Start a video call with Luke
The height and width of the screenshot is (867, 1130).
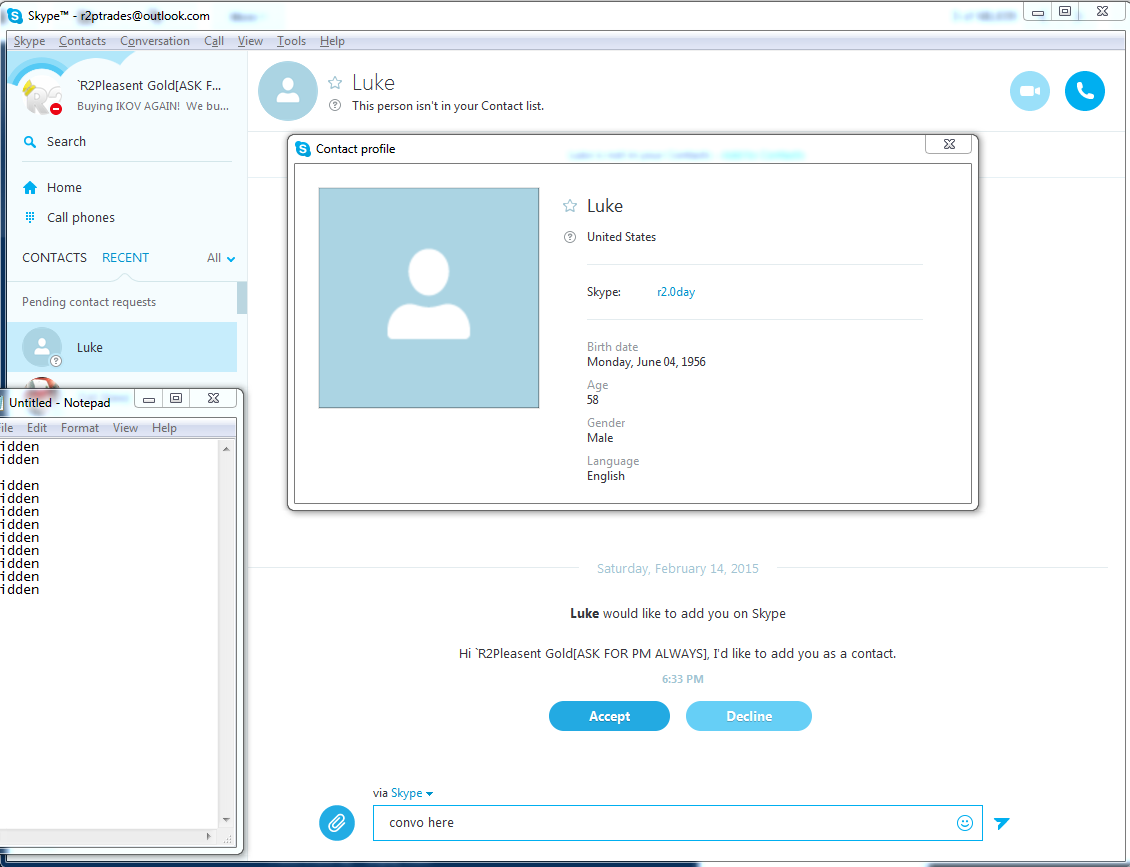click(x=1030, y=91)
